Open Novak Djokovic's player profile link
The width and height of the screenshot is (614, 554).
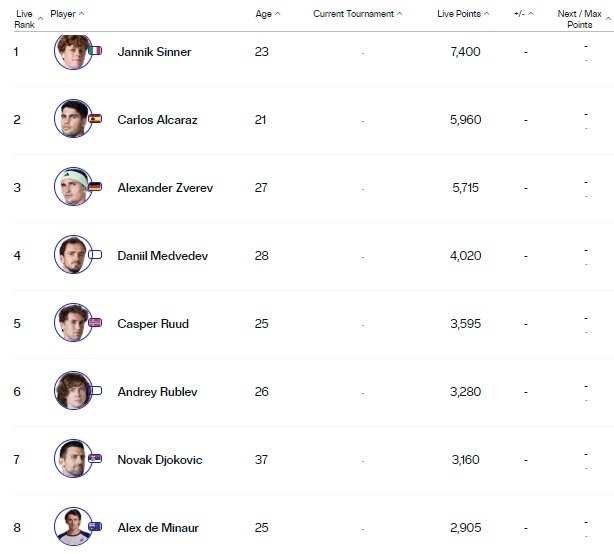point(160,460)
